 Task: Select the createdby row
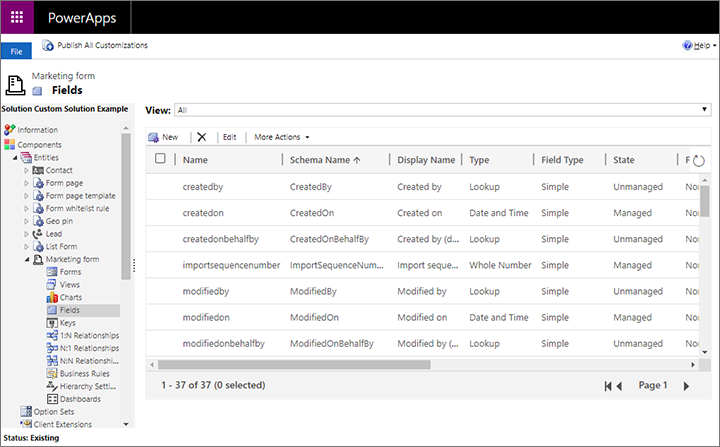click(x=423, y=187)
